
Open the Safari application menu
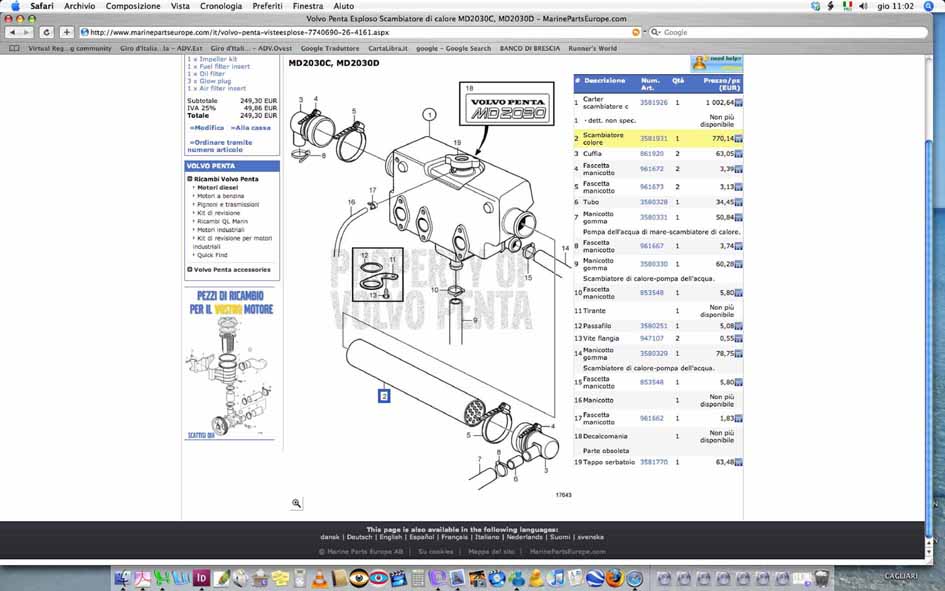[42, 6]
